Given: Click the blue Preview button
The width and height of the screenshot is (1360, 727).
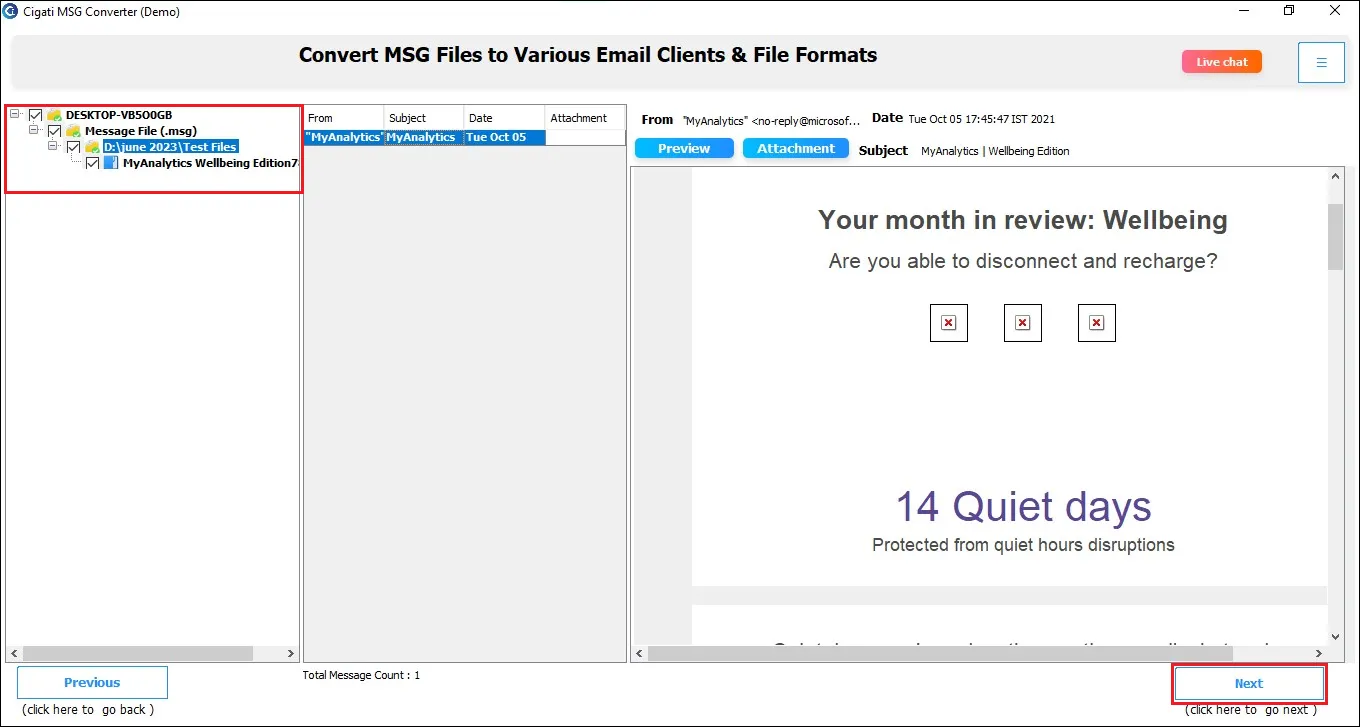Looking at the screenshot, I should pos(684,148).
